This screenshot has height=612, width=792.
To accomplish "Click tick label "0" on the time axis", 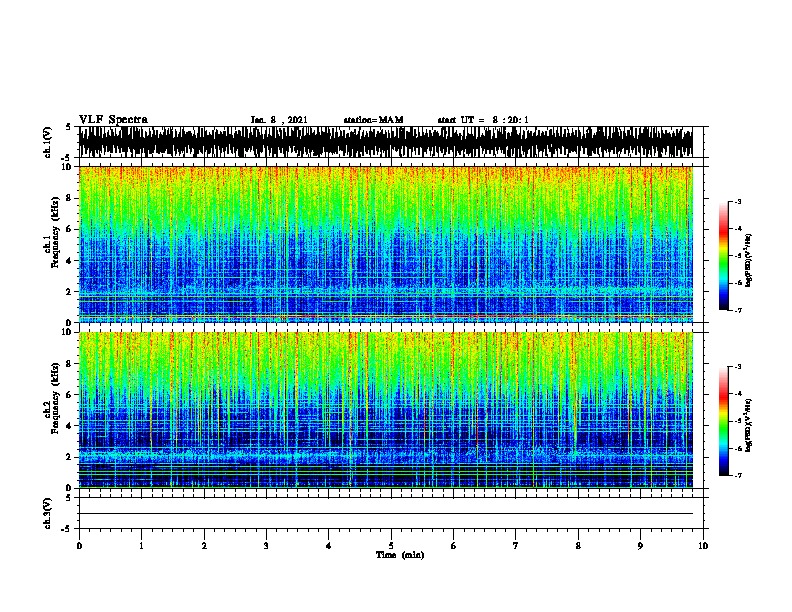I will 79,546.
